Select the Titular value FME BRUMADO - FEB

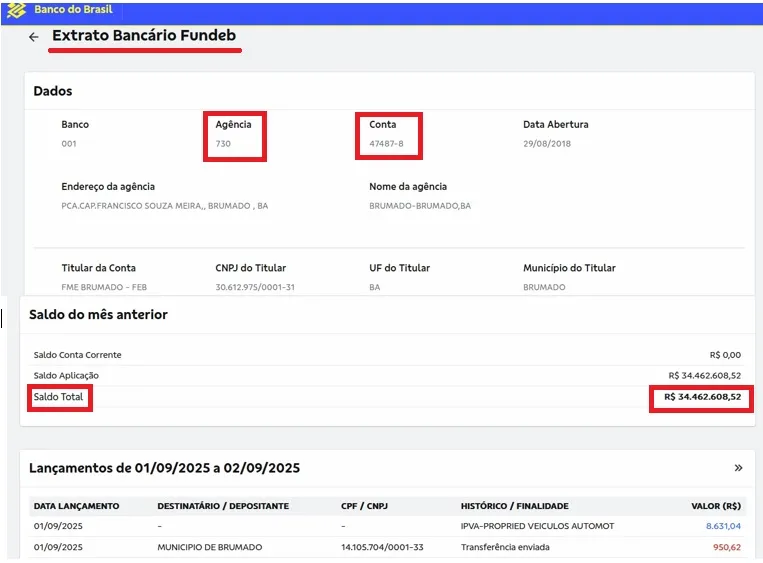click(x=104, y=287)
